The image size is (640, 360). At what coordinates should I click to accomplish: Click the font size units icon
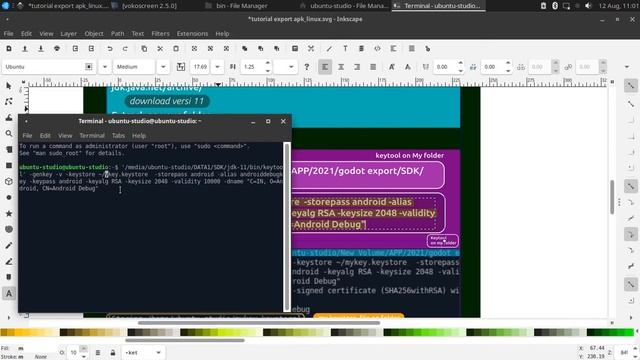pyautogui.click(x=181, y=67)
